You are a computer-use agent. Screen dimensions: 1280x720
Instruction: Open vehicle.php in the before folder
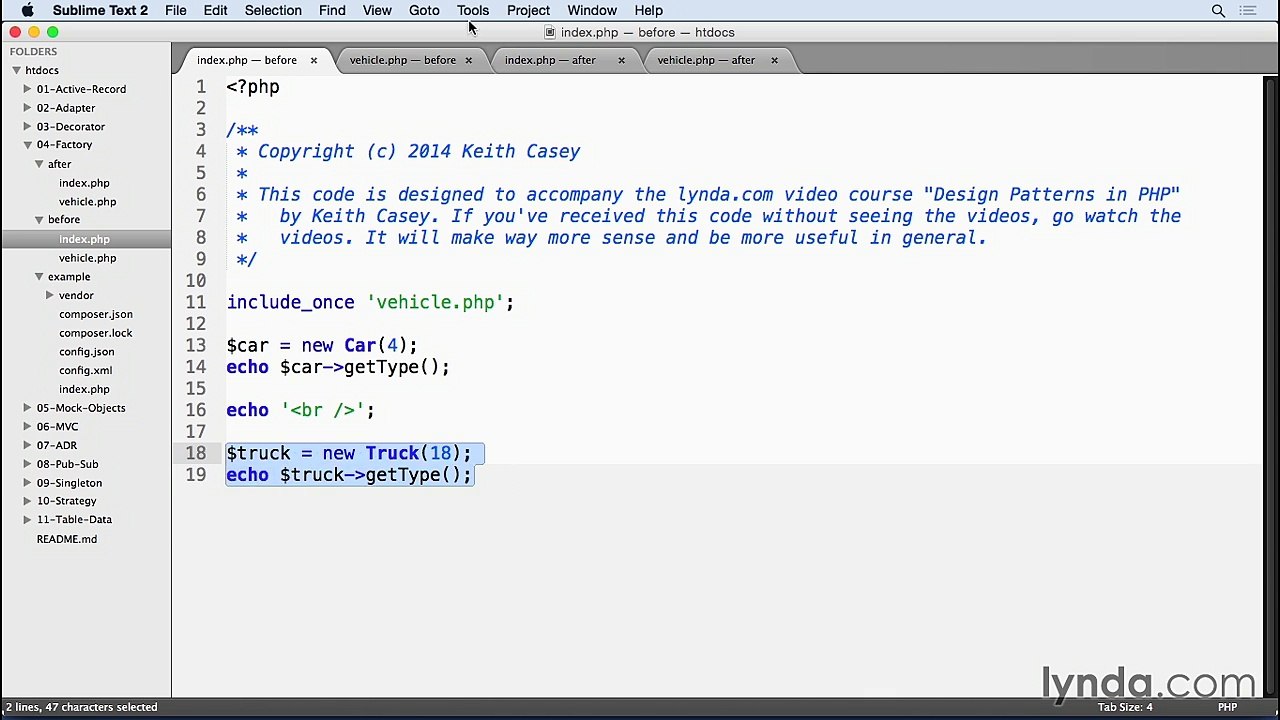pos(87,258)
